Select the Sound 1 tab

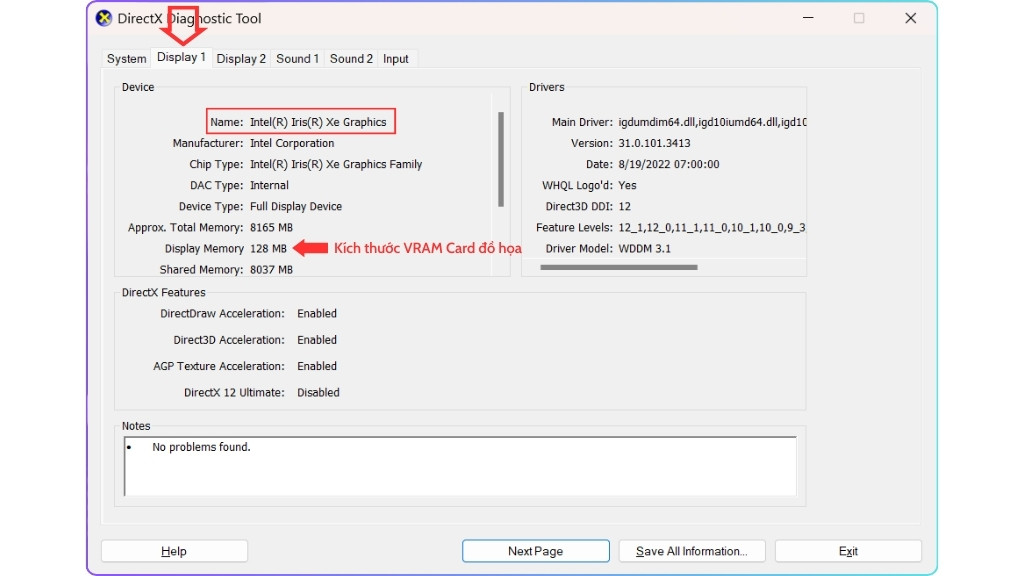coord(297,58)
